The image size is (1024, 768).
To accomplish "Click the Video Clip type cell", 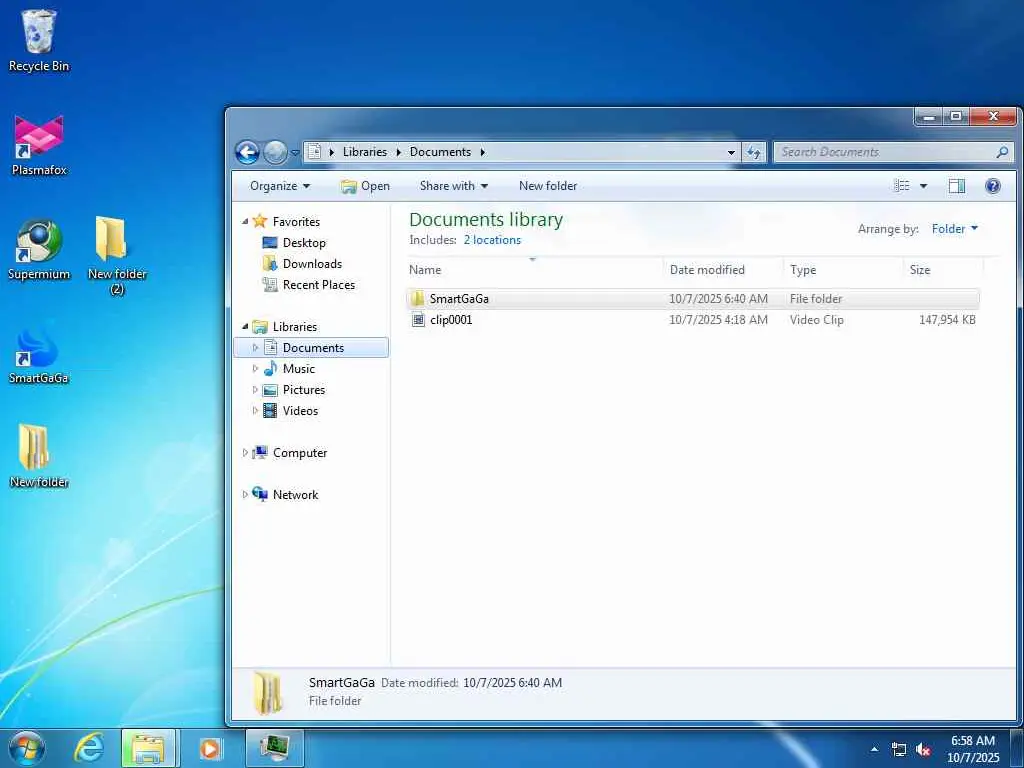I will pos(816,319).
